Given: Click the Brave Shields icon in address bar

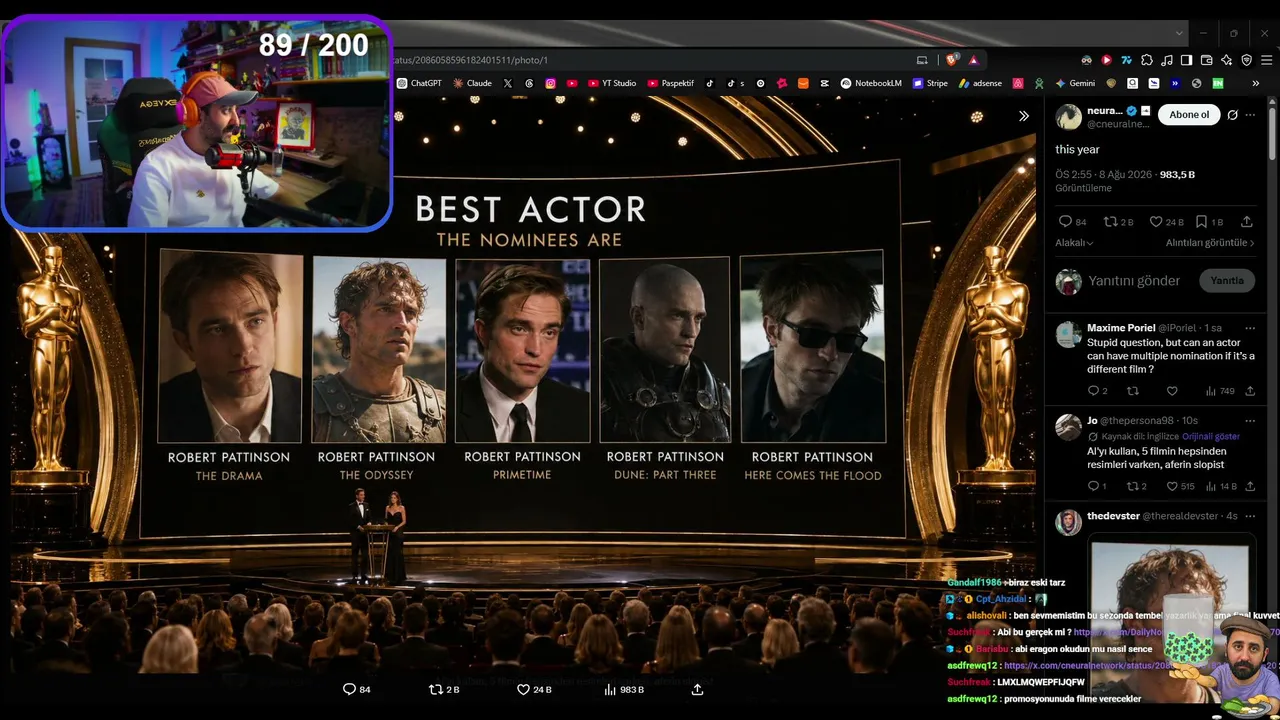Looking at the screenshot, I should 951,60.
